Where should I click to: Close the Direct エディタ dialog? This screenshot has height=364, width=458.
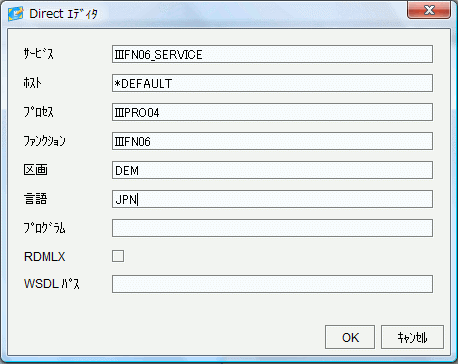[429, 10]
